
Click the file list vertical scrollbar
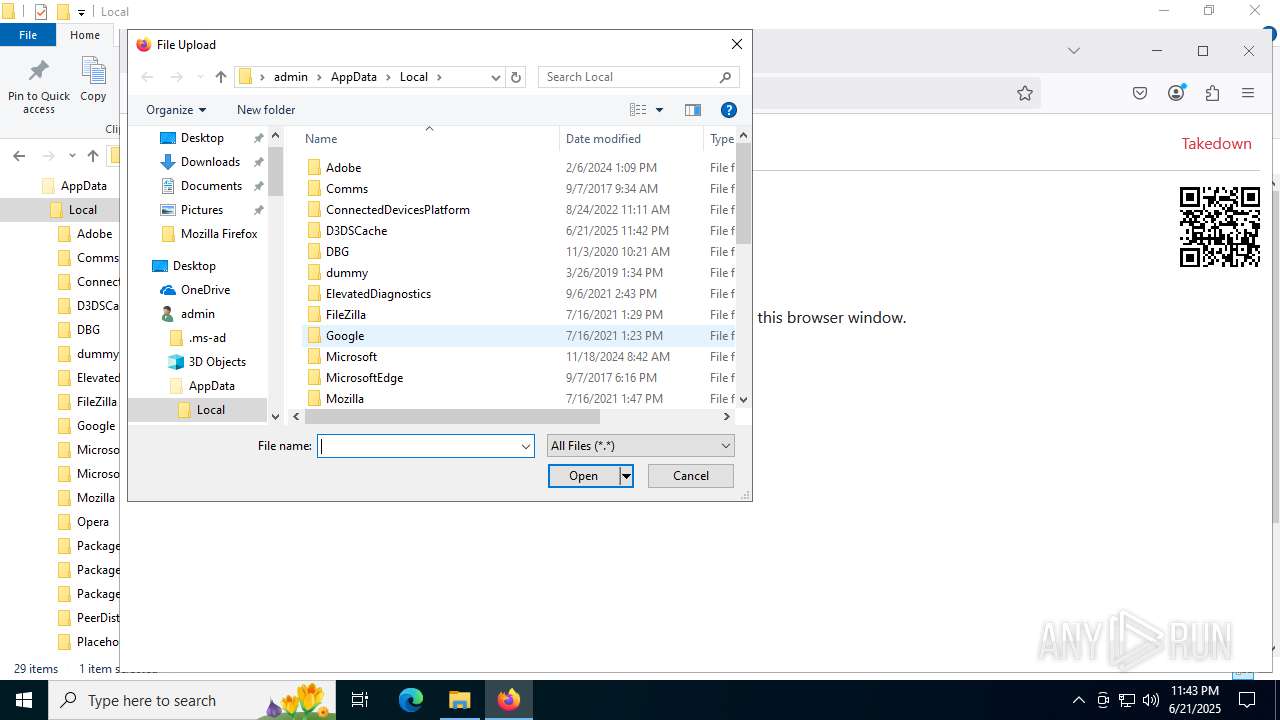click(743, 194)
